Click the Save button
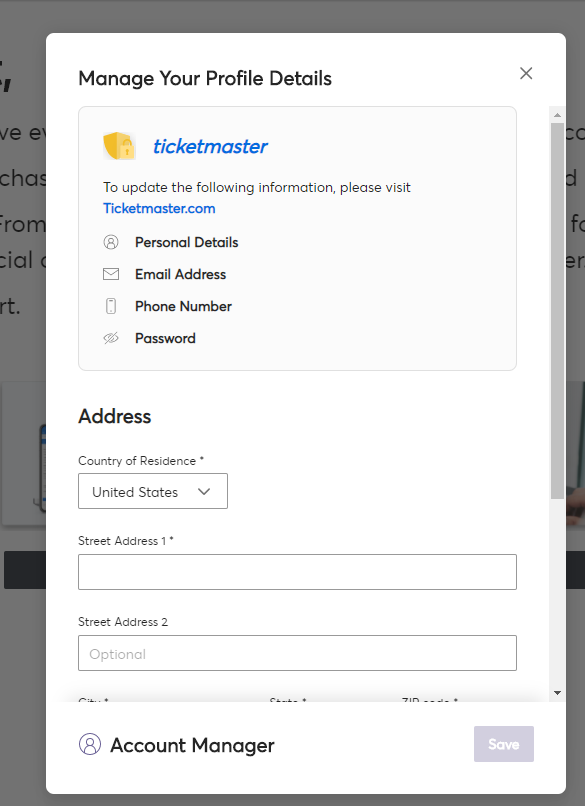 504,744
